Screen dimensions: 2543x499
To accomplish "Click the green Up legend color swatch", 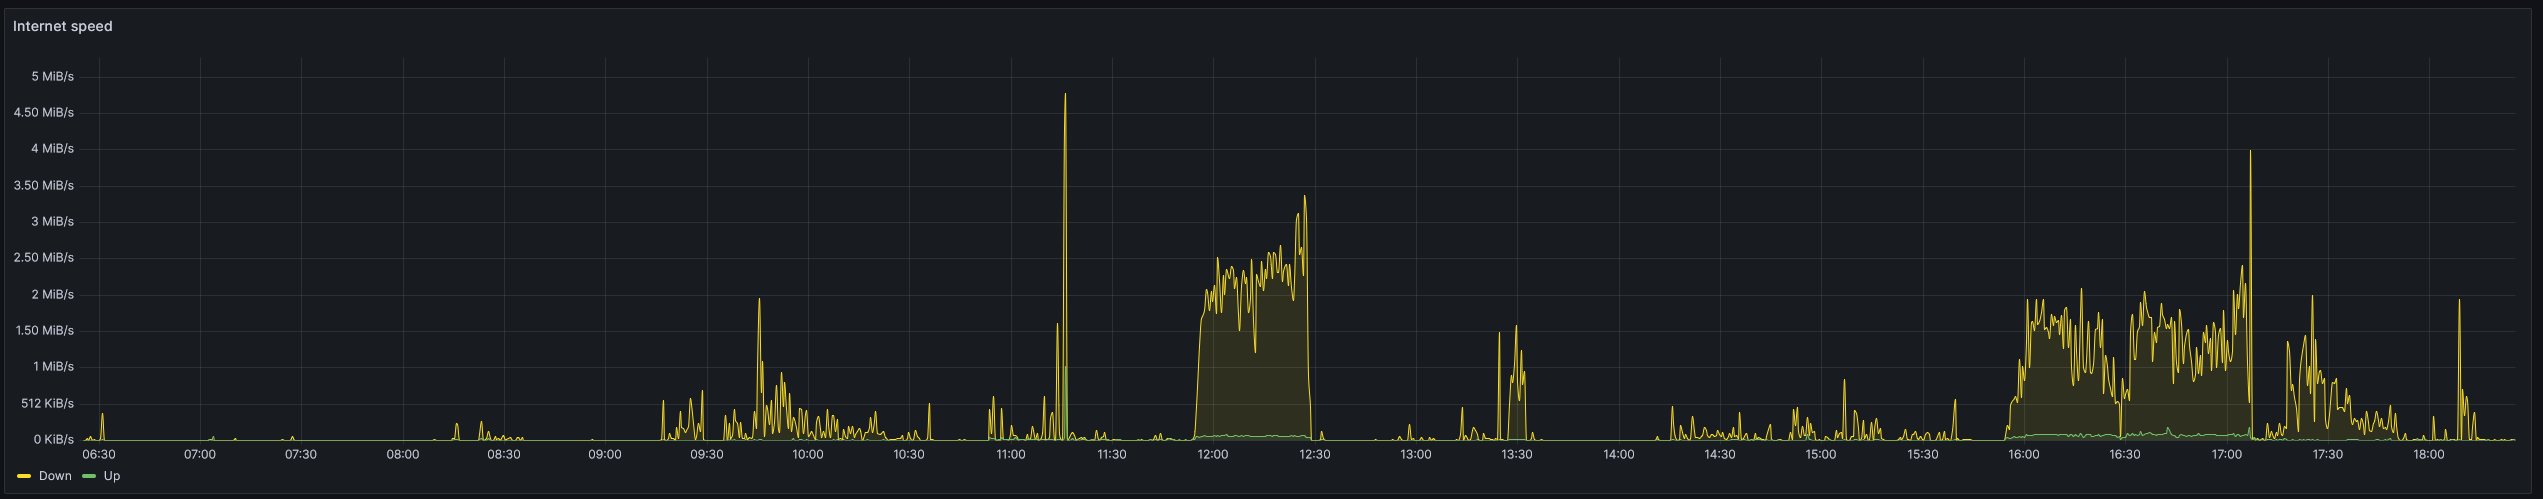I will point(89,476).
